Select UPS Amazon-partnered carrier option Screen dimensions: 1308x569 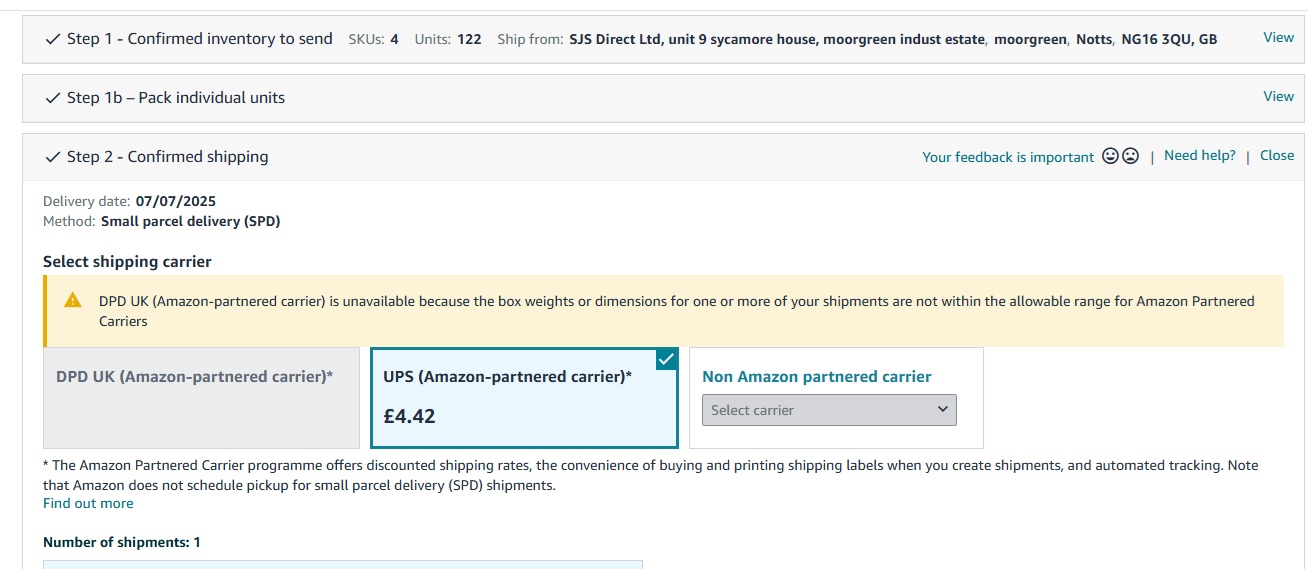click(524, 398)
